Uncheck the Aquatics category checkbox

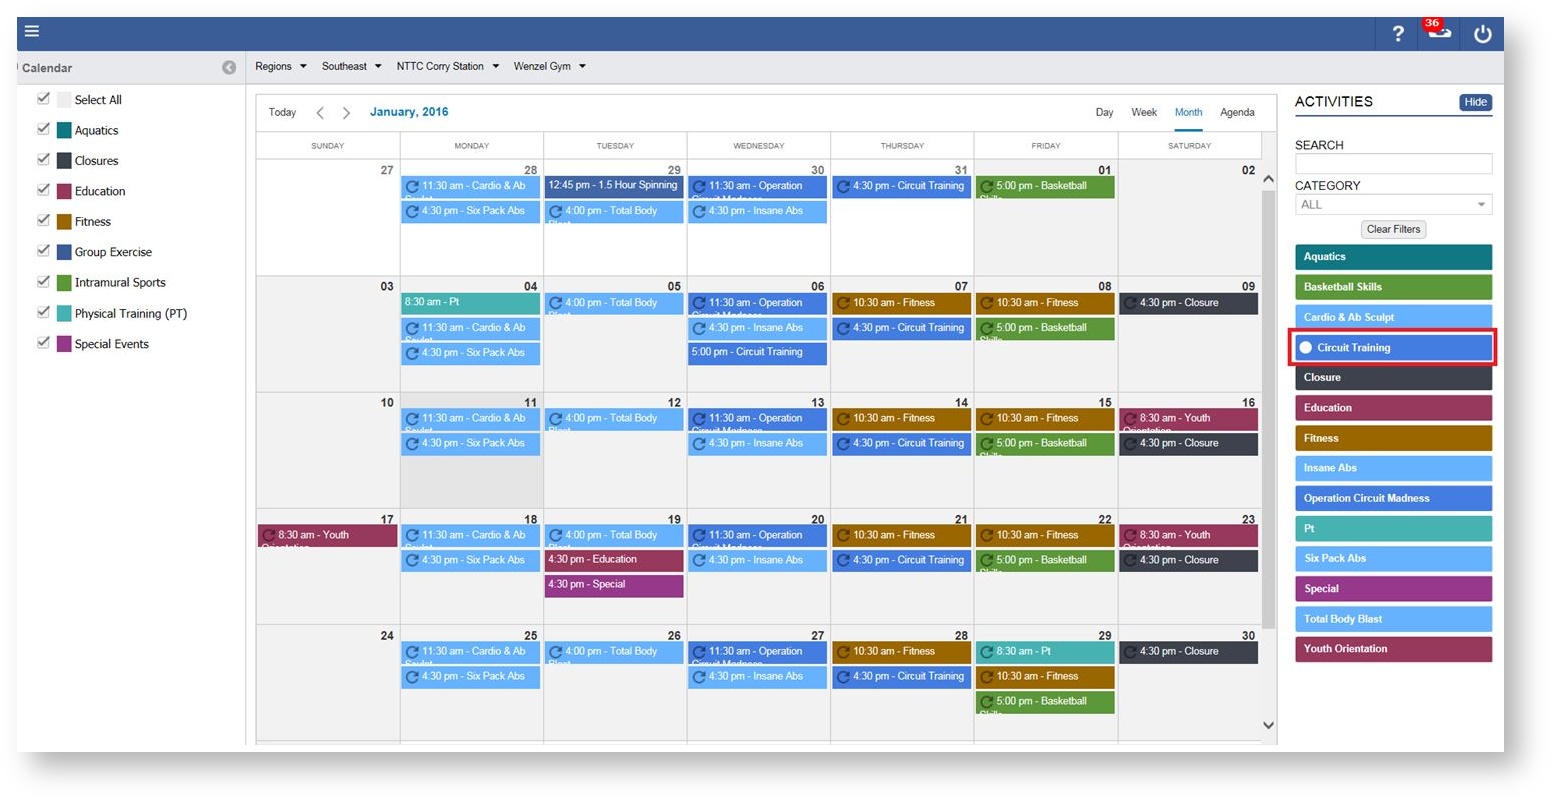43,130
